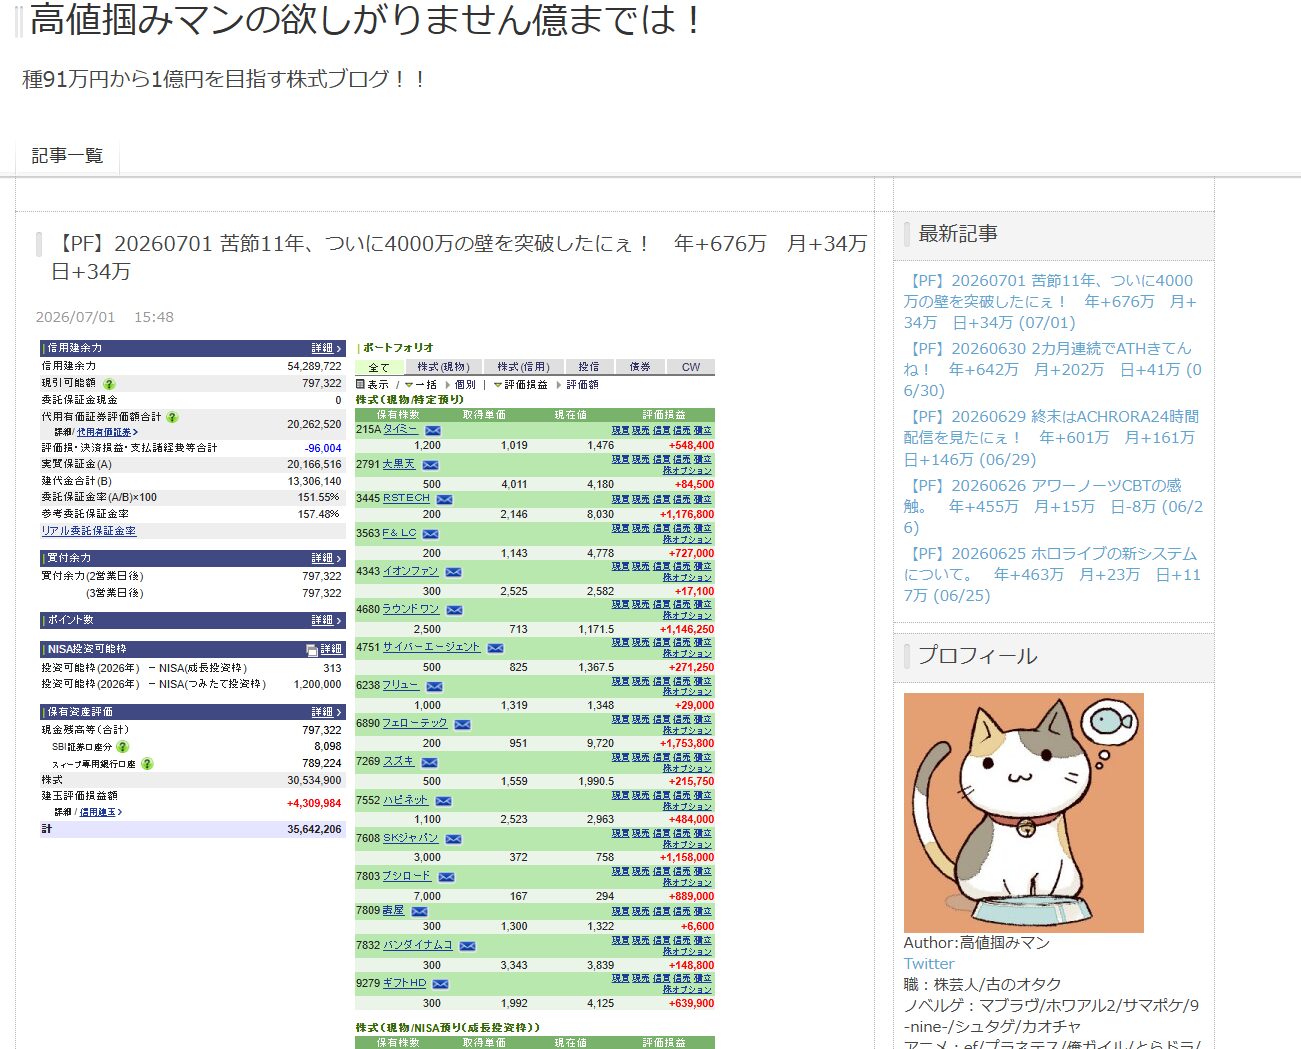
Task: Click the mail icon beside スズキ
Action: (x=429, y=762)
